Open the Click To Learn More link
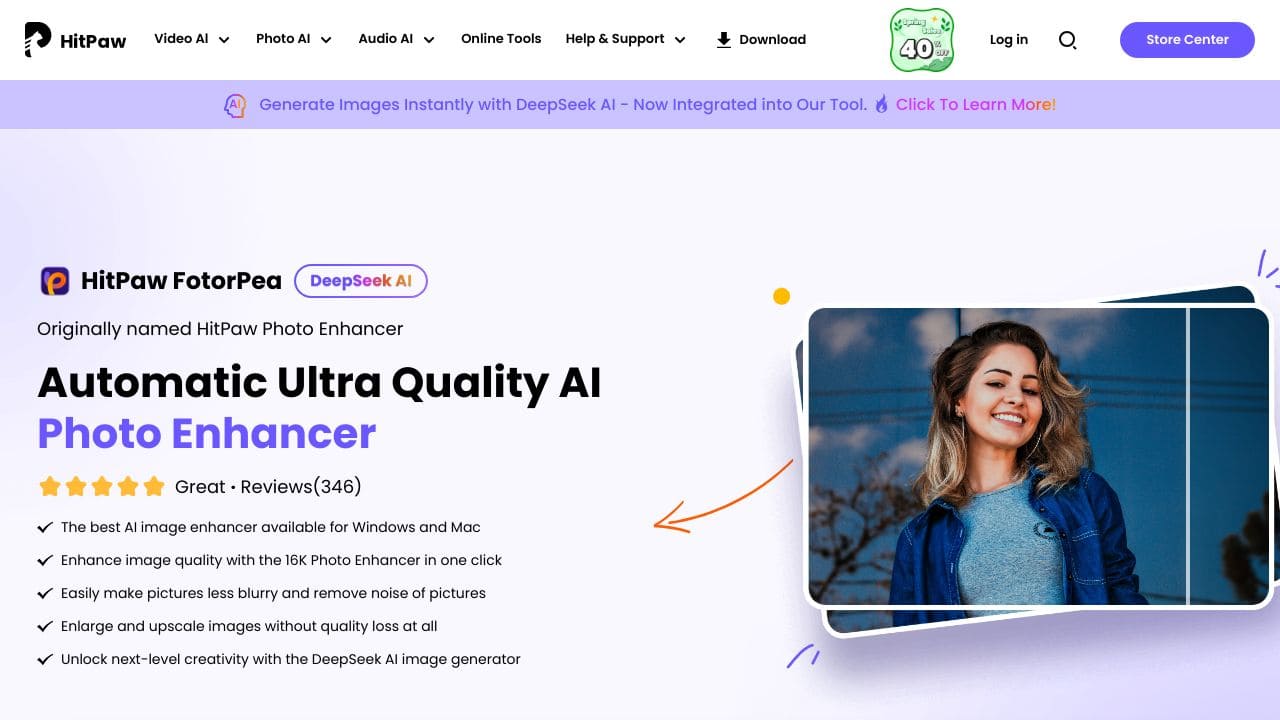1280x720 pixels. (x=976, y=104)
